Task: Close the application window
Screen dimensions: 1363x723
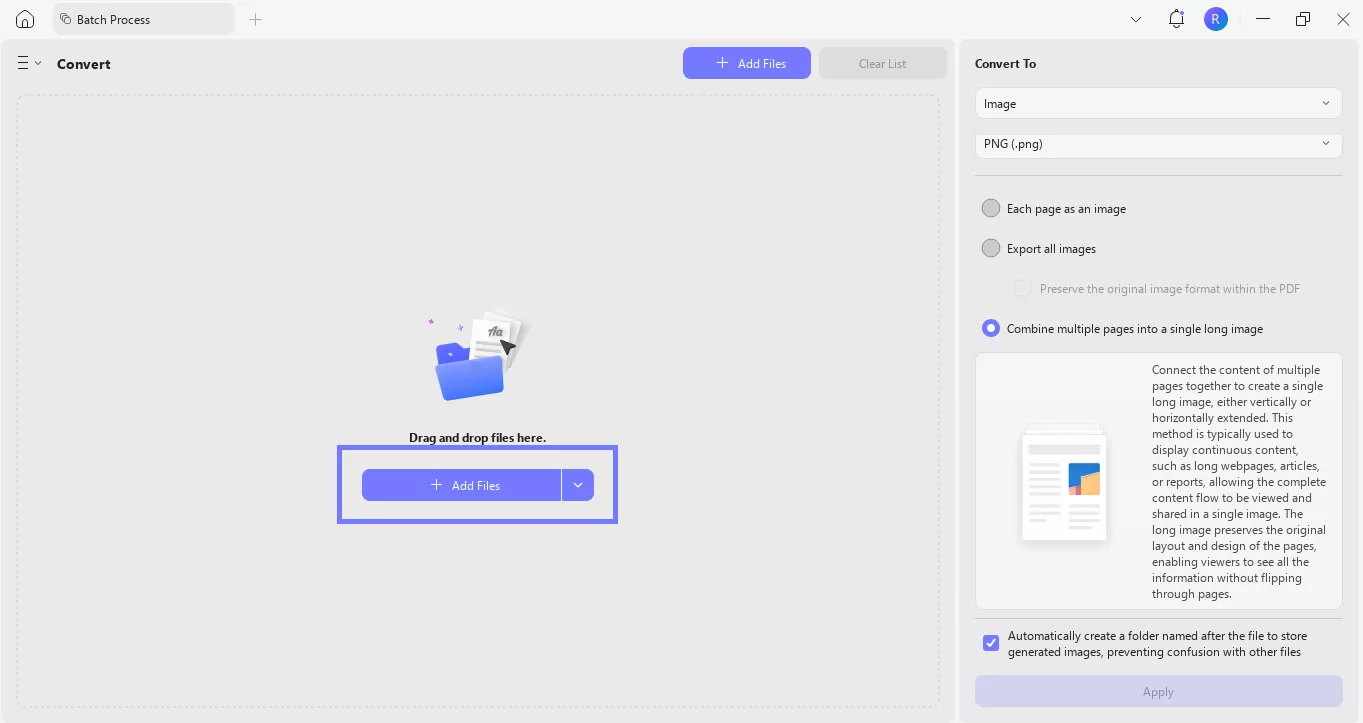Action: click(x=1343, y=19)
